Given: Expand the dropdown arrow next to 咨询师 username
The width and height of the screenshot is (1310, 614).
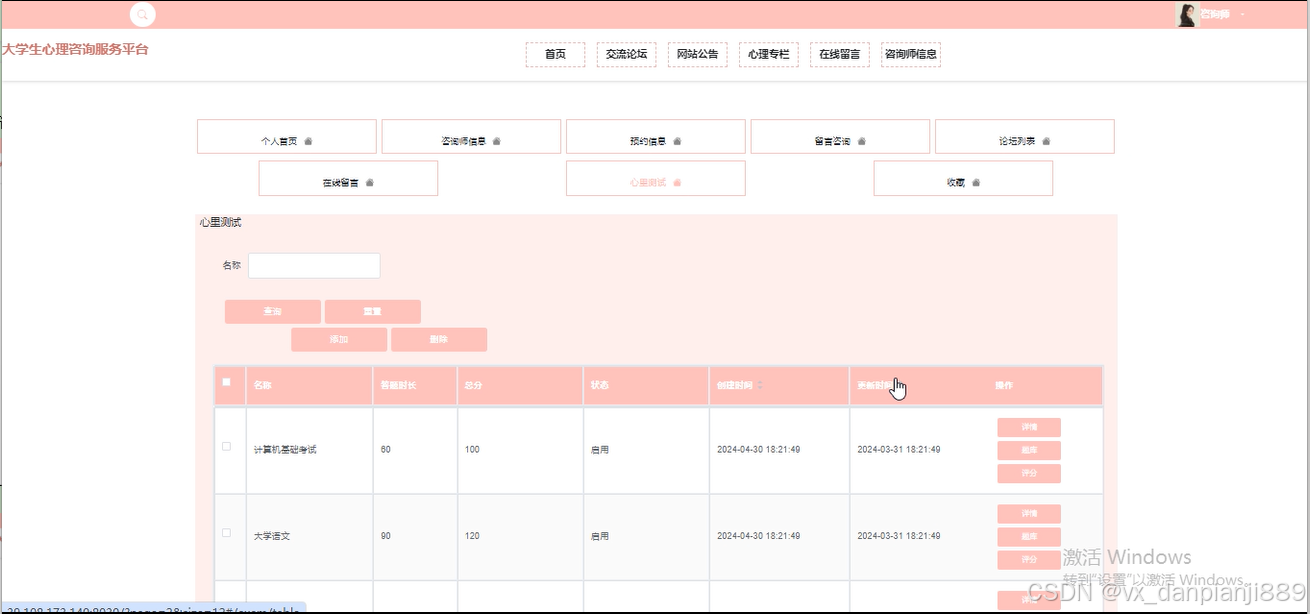Looking at the screenshot, I should coord(1242,15).
